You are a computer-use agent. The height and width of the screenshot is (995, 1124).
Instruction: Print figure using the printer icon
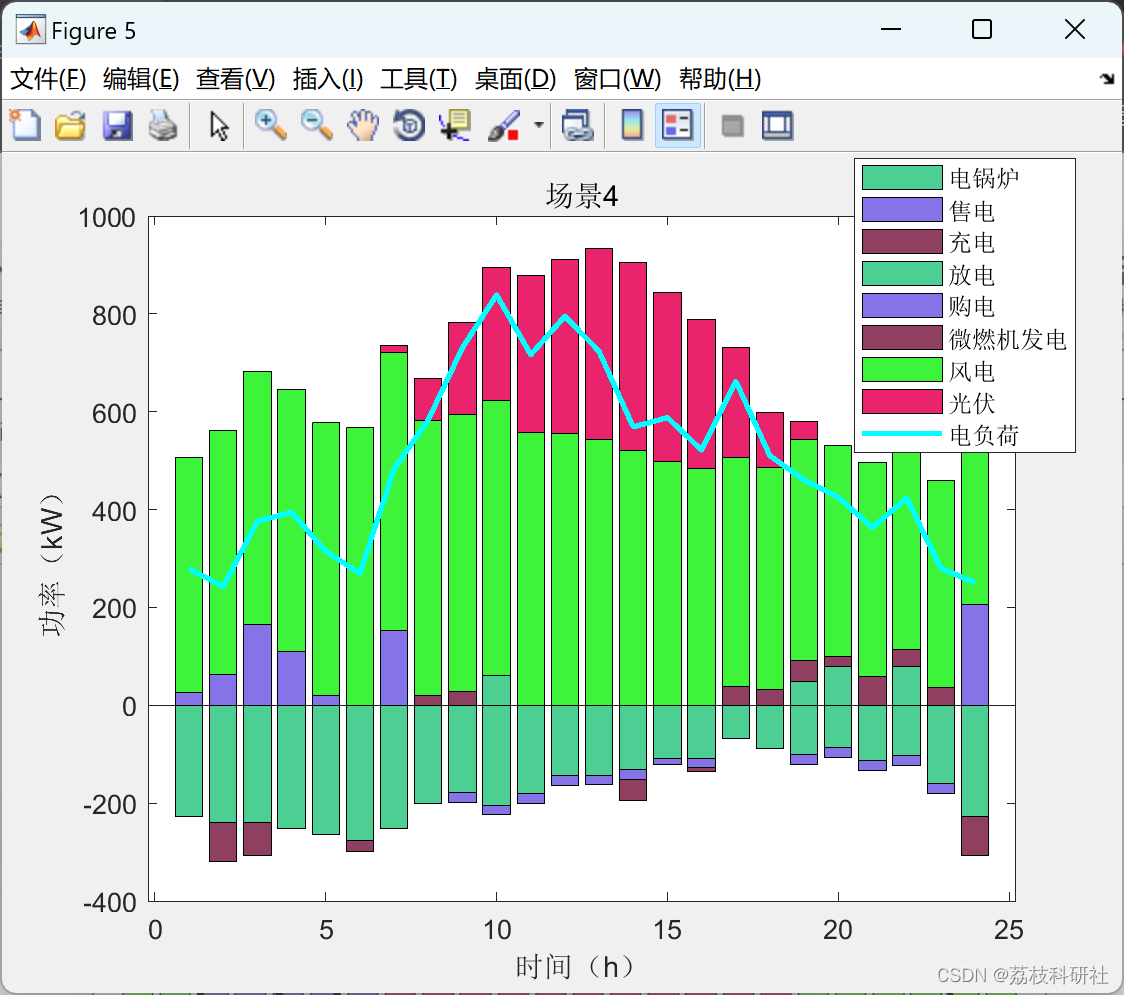pos(163,125)
